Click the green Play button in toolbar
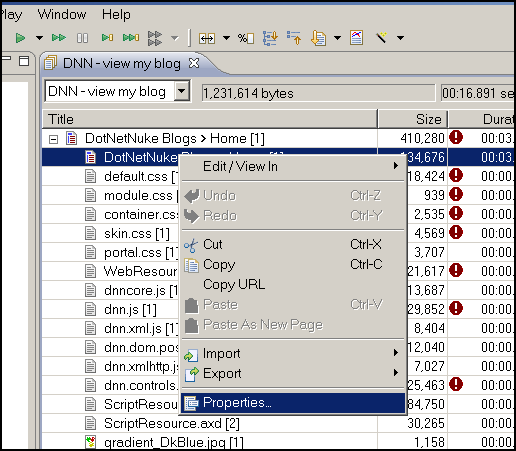Screen dimensions: 516x451 (21, 38)
